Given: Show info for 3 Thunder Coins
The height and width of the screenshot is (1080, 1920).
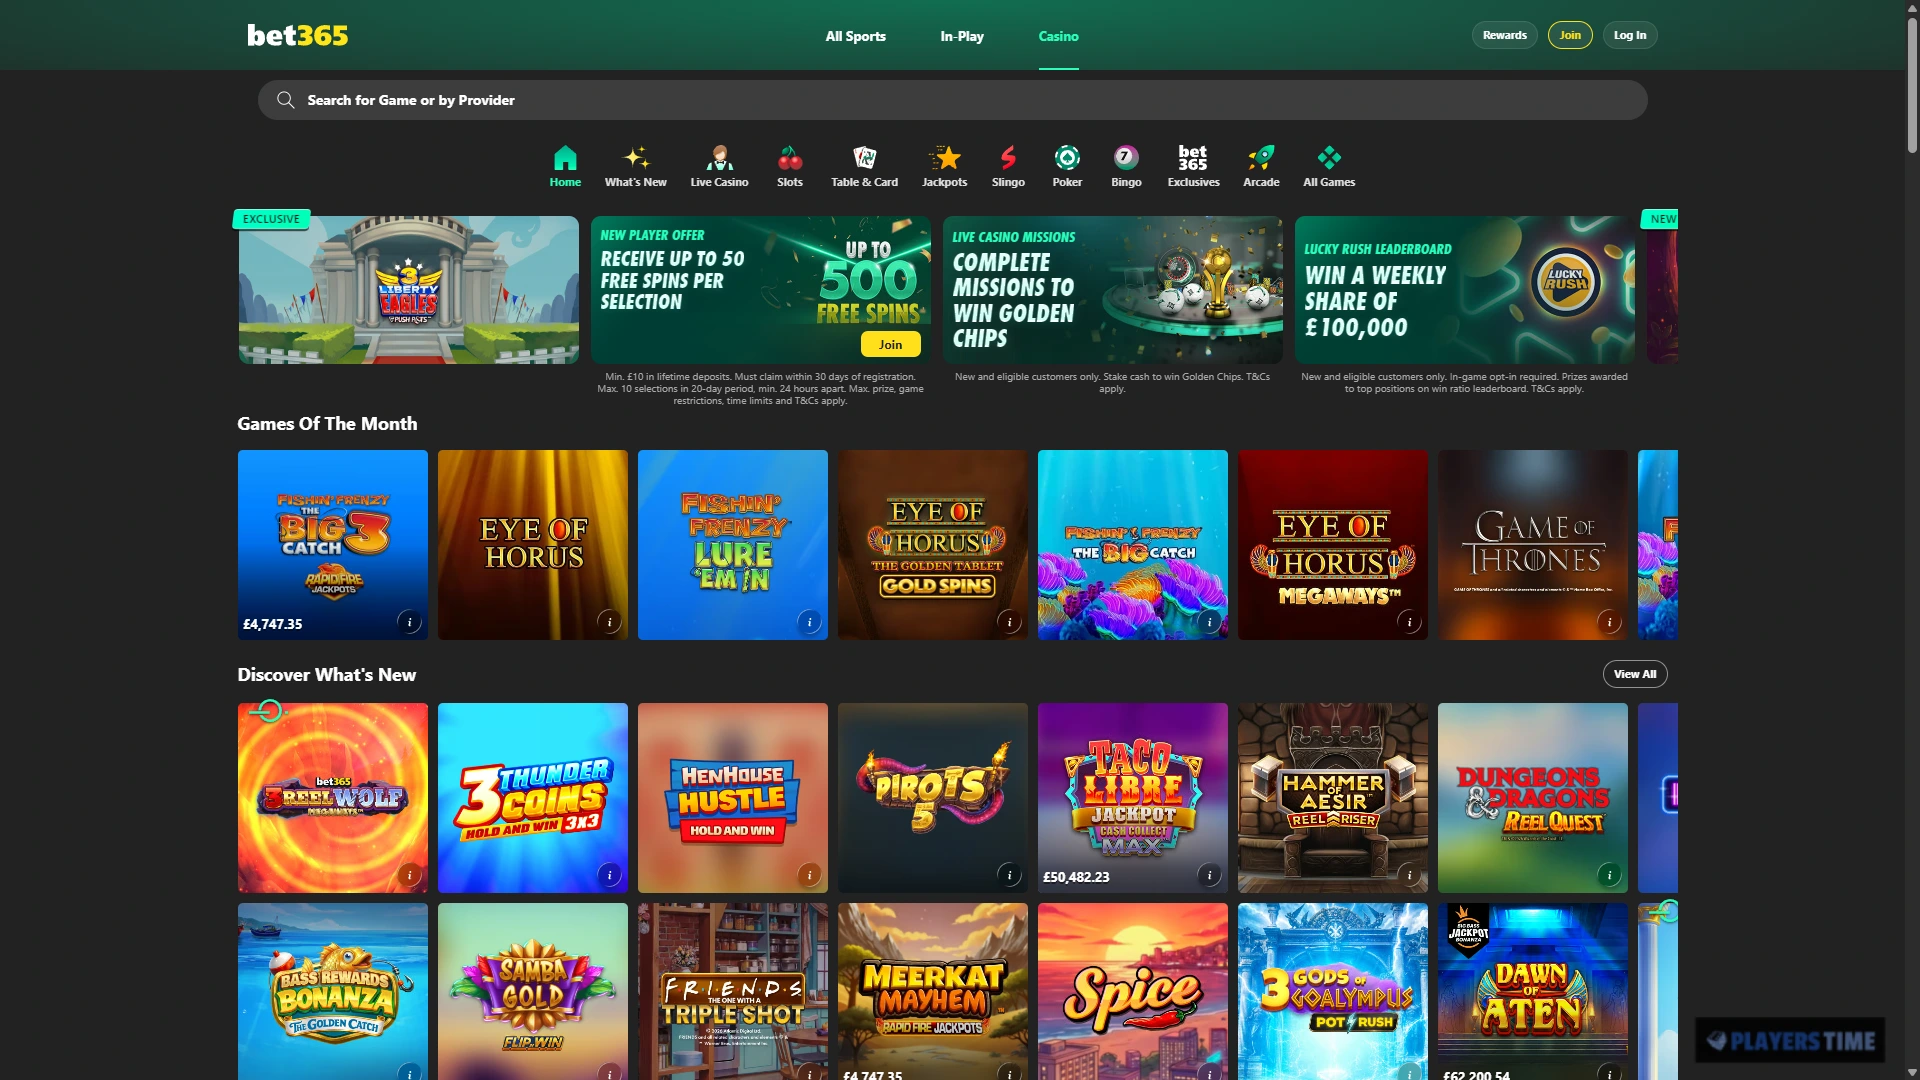Looking at the screenshot, I should pyautogui.click(x=609, y=875).
